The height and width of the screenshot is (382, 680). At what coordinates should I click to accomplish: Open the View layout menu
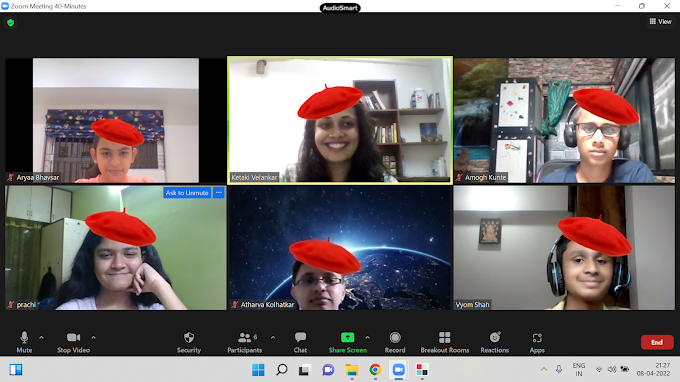click(660, 21)
